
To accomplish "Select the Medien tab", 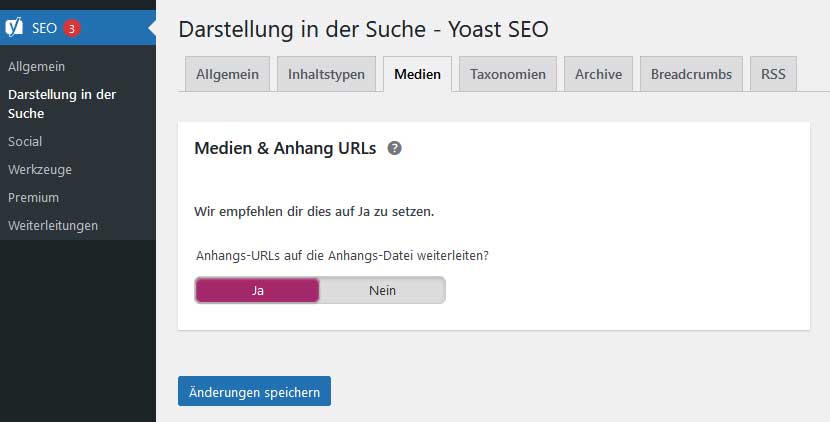I will tap(417, 74).
